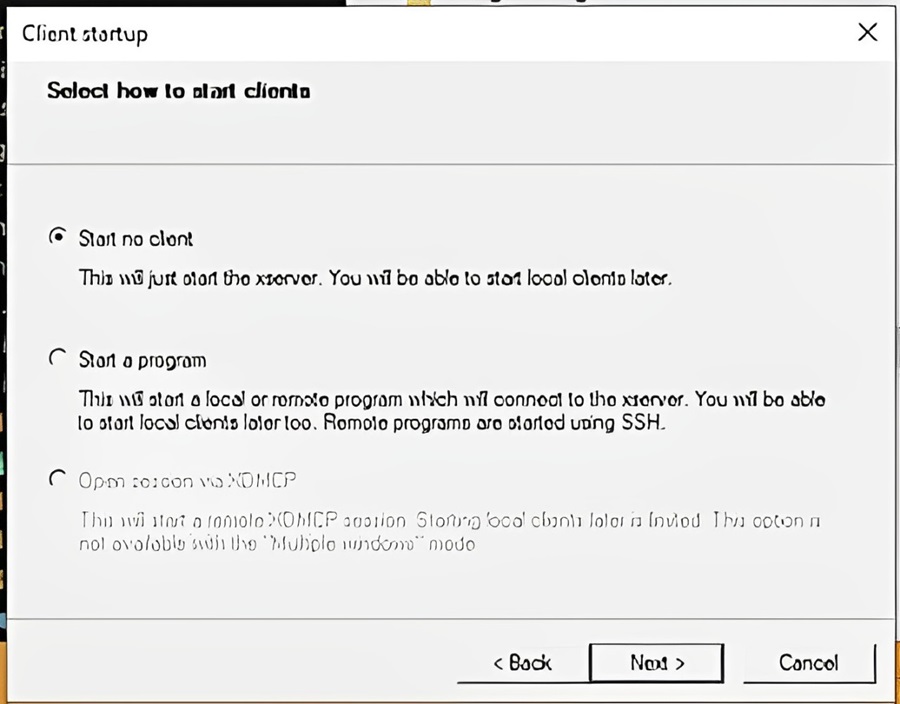Viewport: 900px width, 704px height.
Task: Click the local or remote program description line
Action: 452,399
